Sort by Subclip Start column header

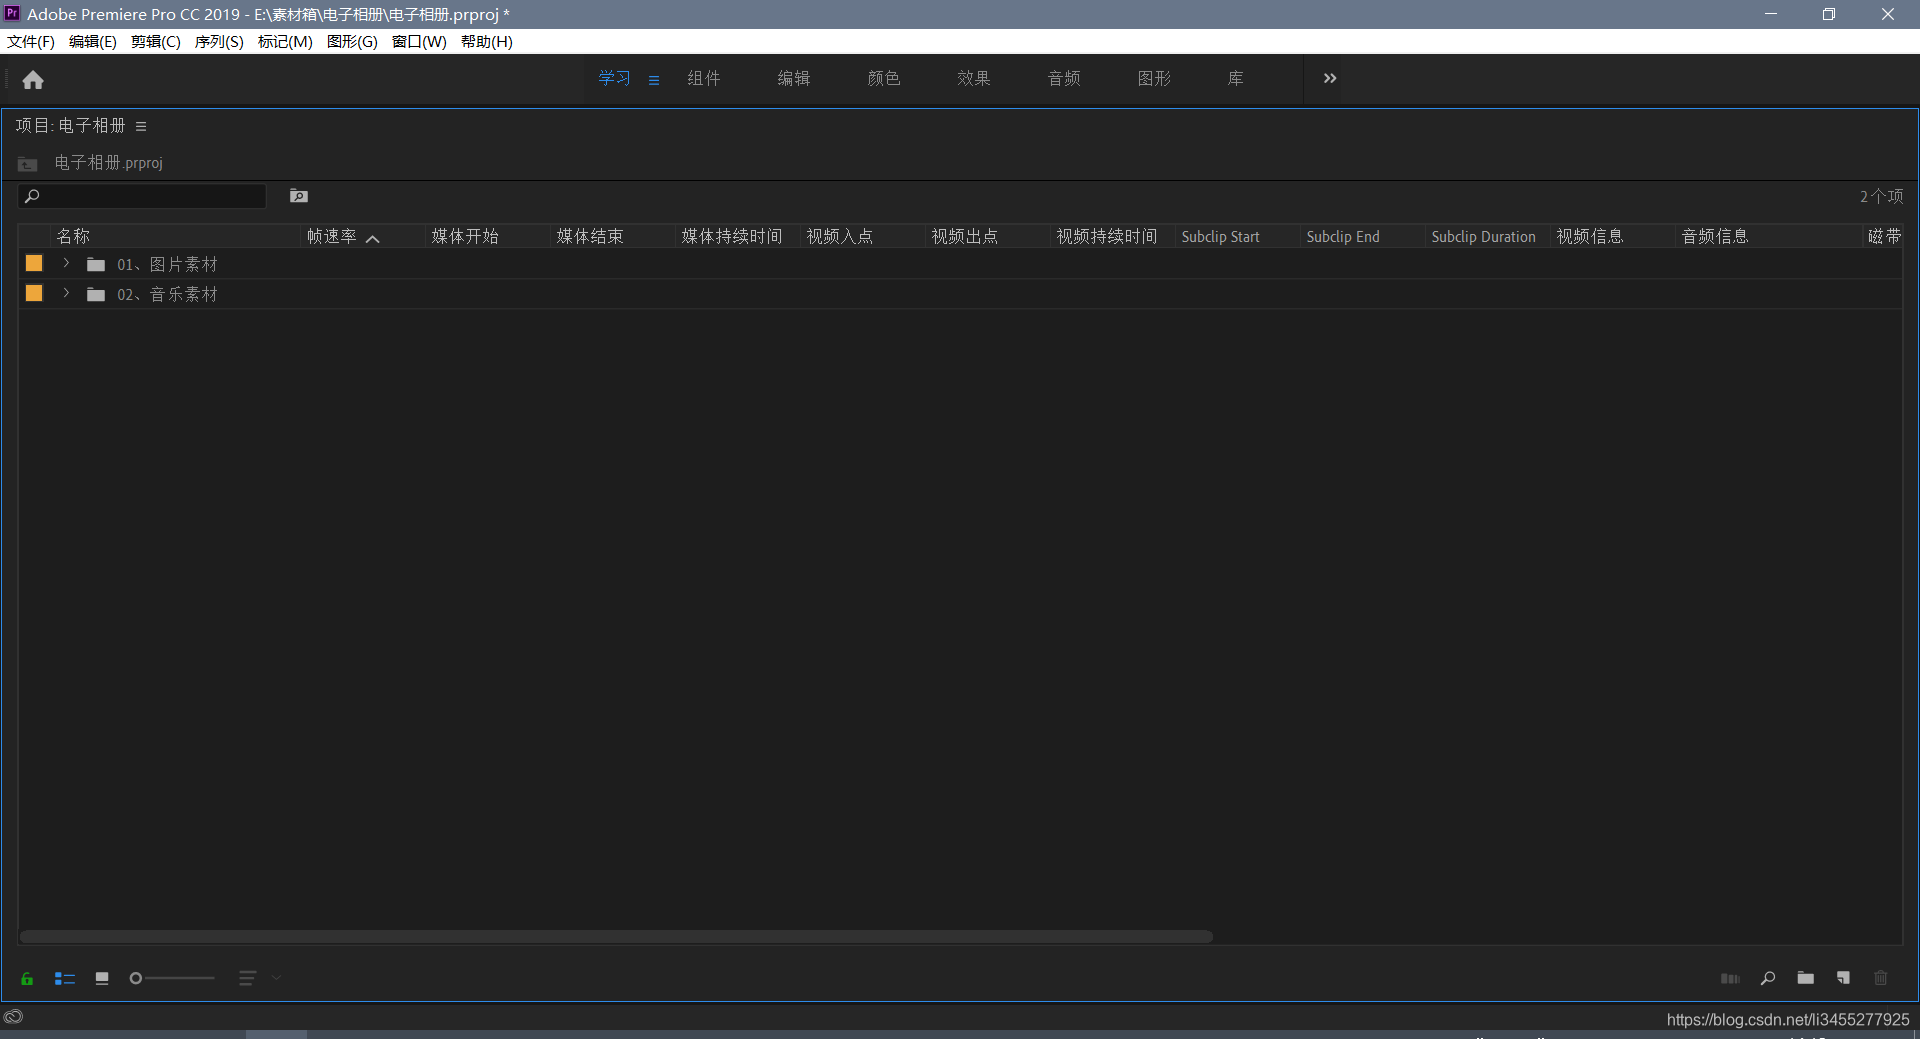coord(1220,236)
